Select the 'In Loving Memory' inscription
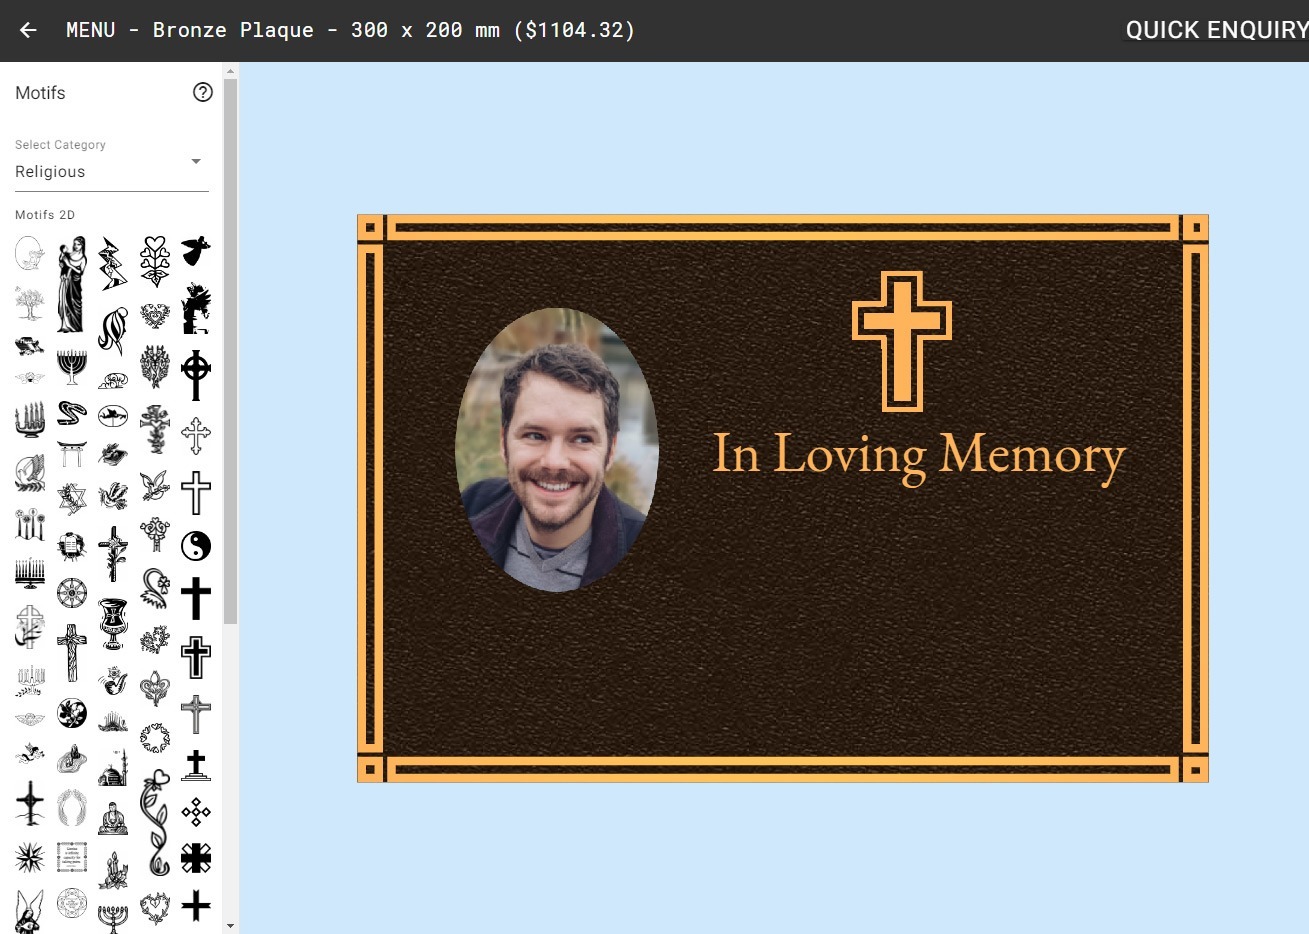The height and width of the screenshot is (934, 1309). 919,456
